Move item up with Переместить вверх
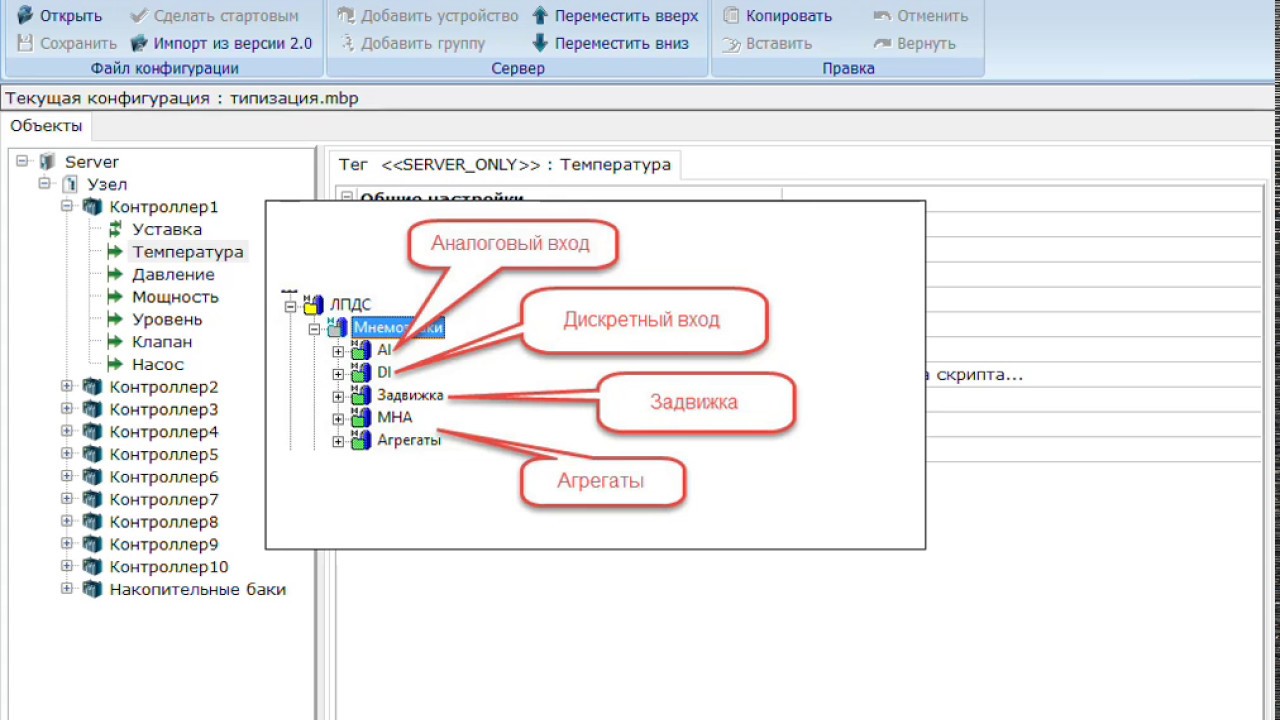Viewport: 1280px width, 720px height. [x=615, y=16]
